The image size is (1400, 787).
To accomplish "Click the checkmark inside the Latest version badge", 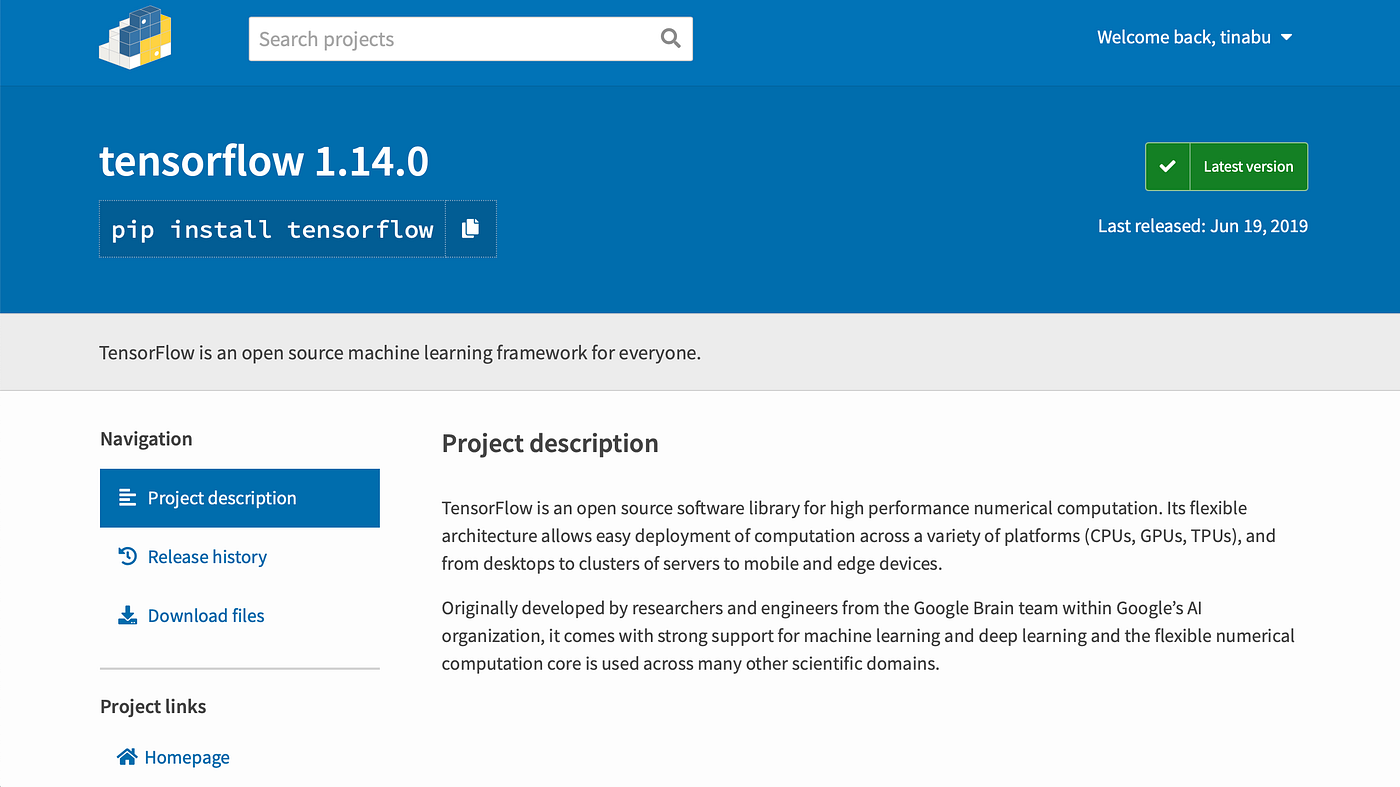I will click(1166, 166).
